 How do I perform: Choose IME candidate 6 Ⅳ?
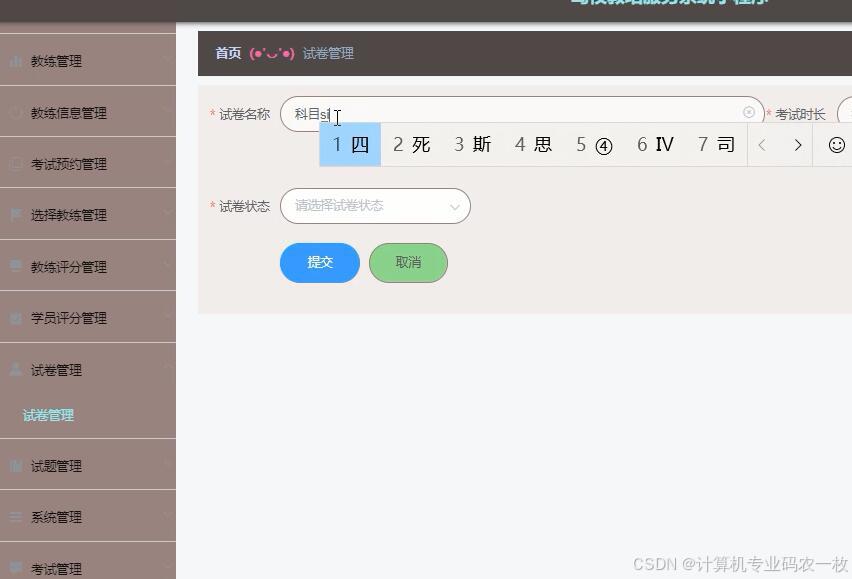(x=655, y=144)
